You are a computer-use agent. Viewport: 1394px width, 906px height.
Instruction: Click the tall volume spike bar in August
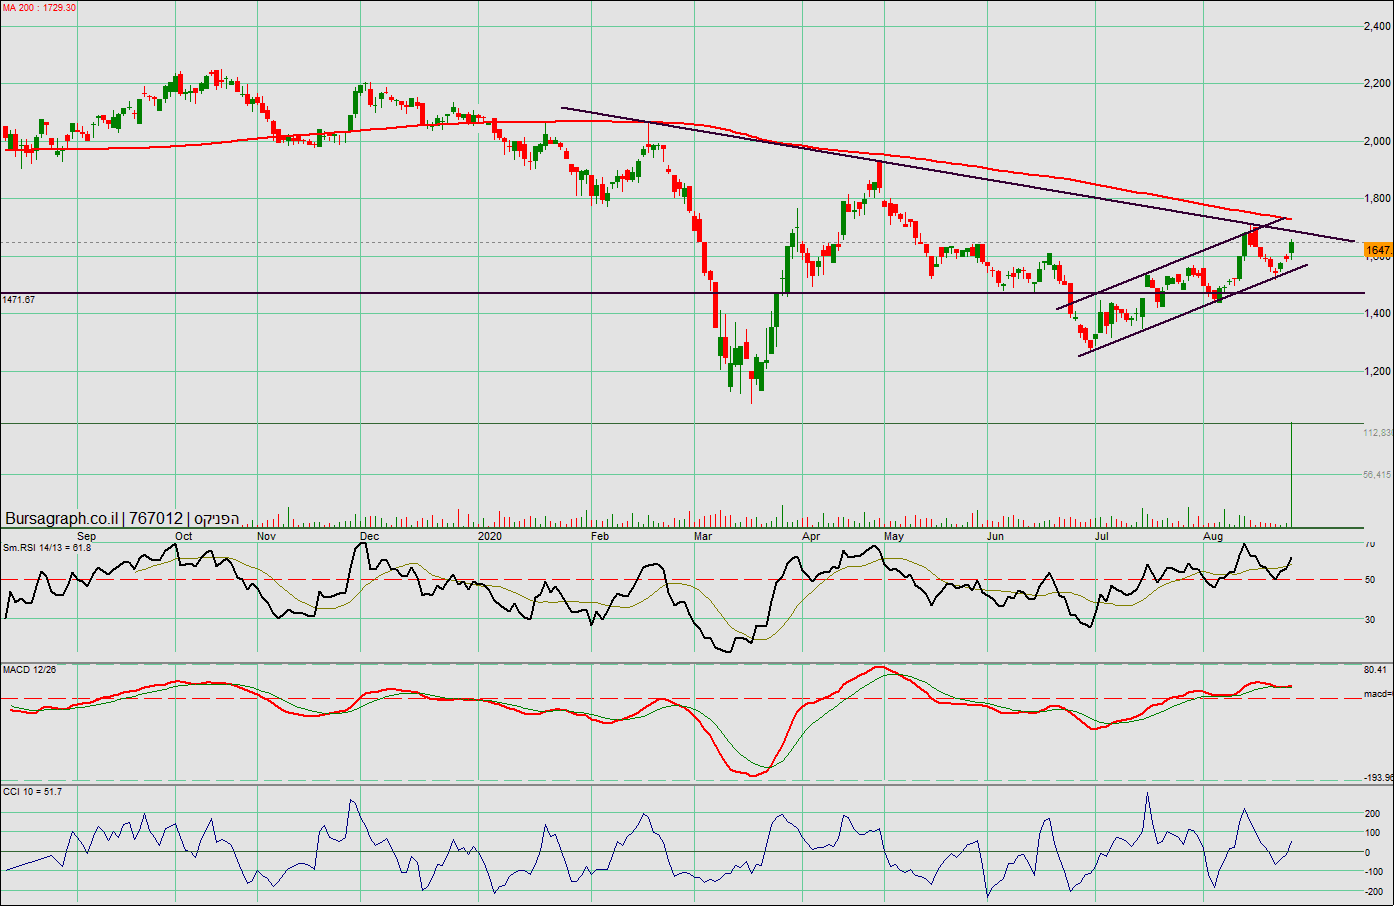1291,475
